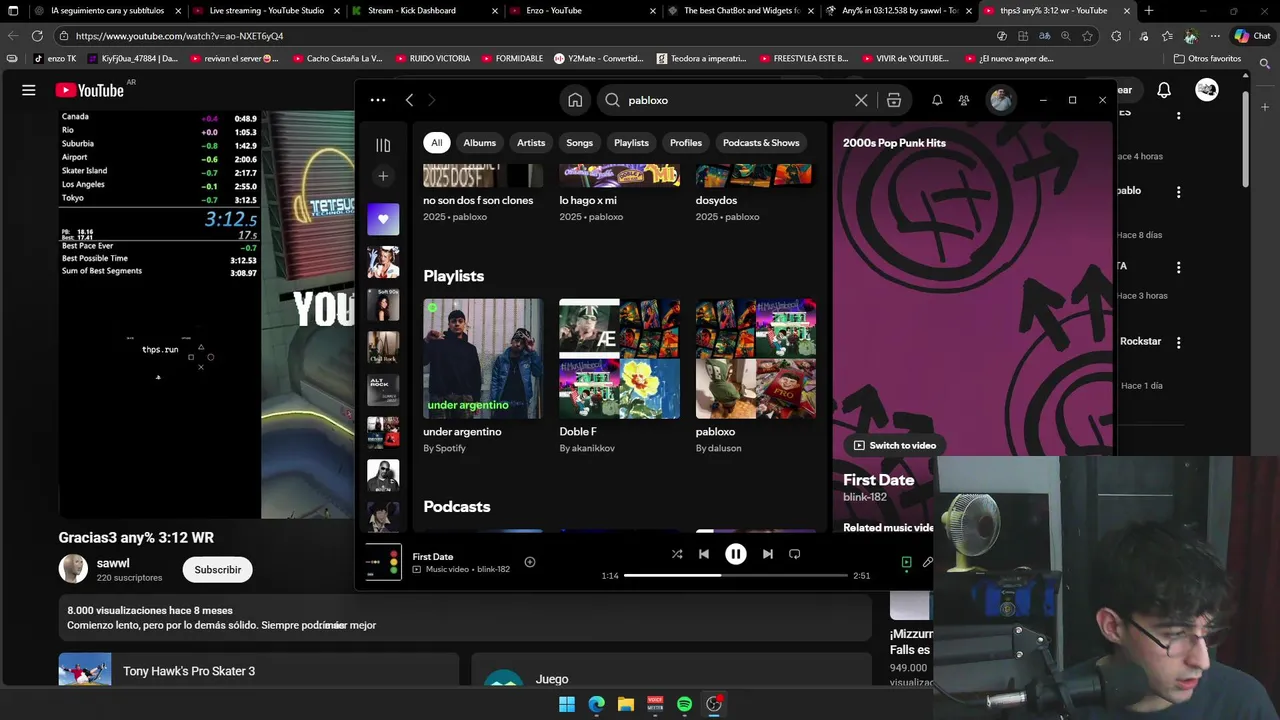Open YouTube hamburger guide menu
Viewport: 1280px width, 720px height.
[x=29, y=90]
